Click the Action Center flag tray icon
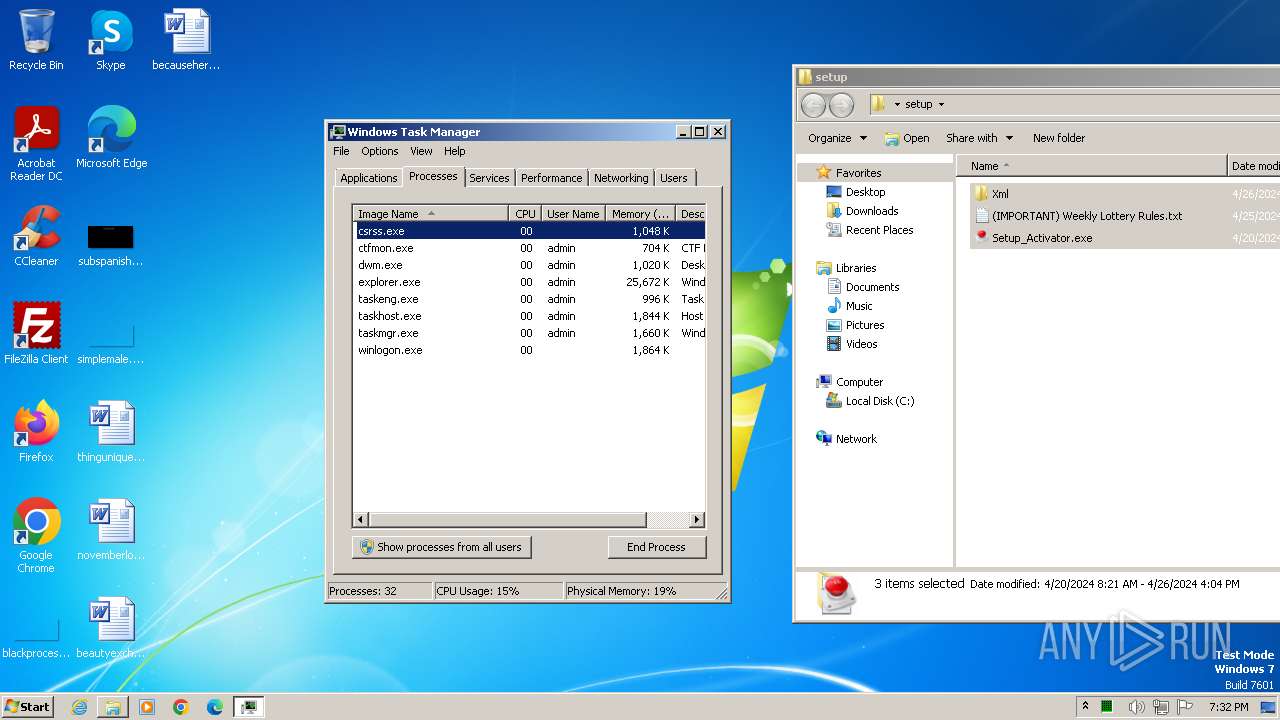The height and width of the screenshot is (720, 1280). pos(1185,707)
